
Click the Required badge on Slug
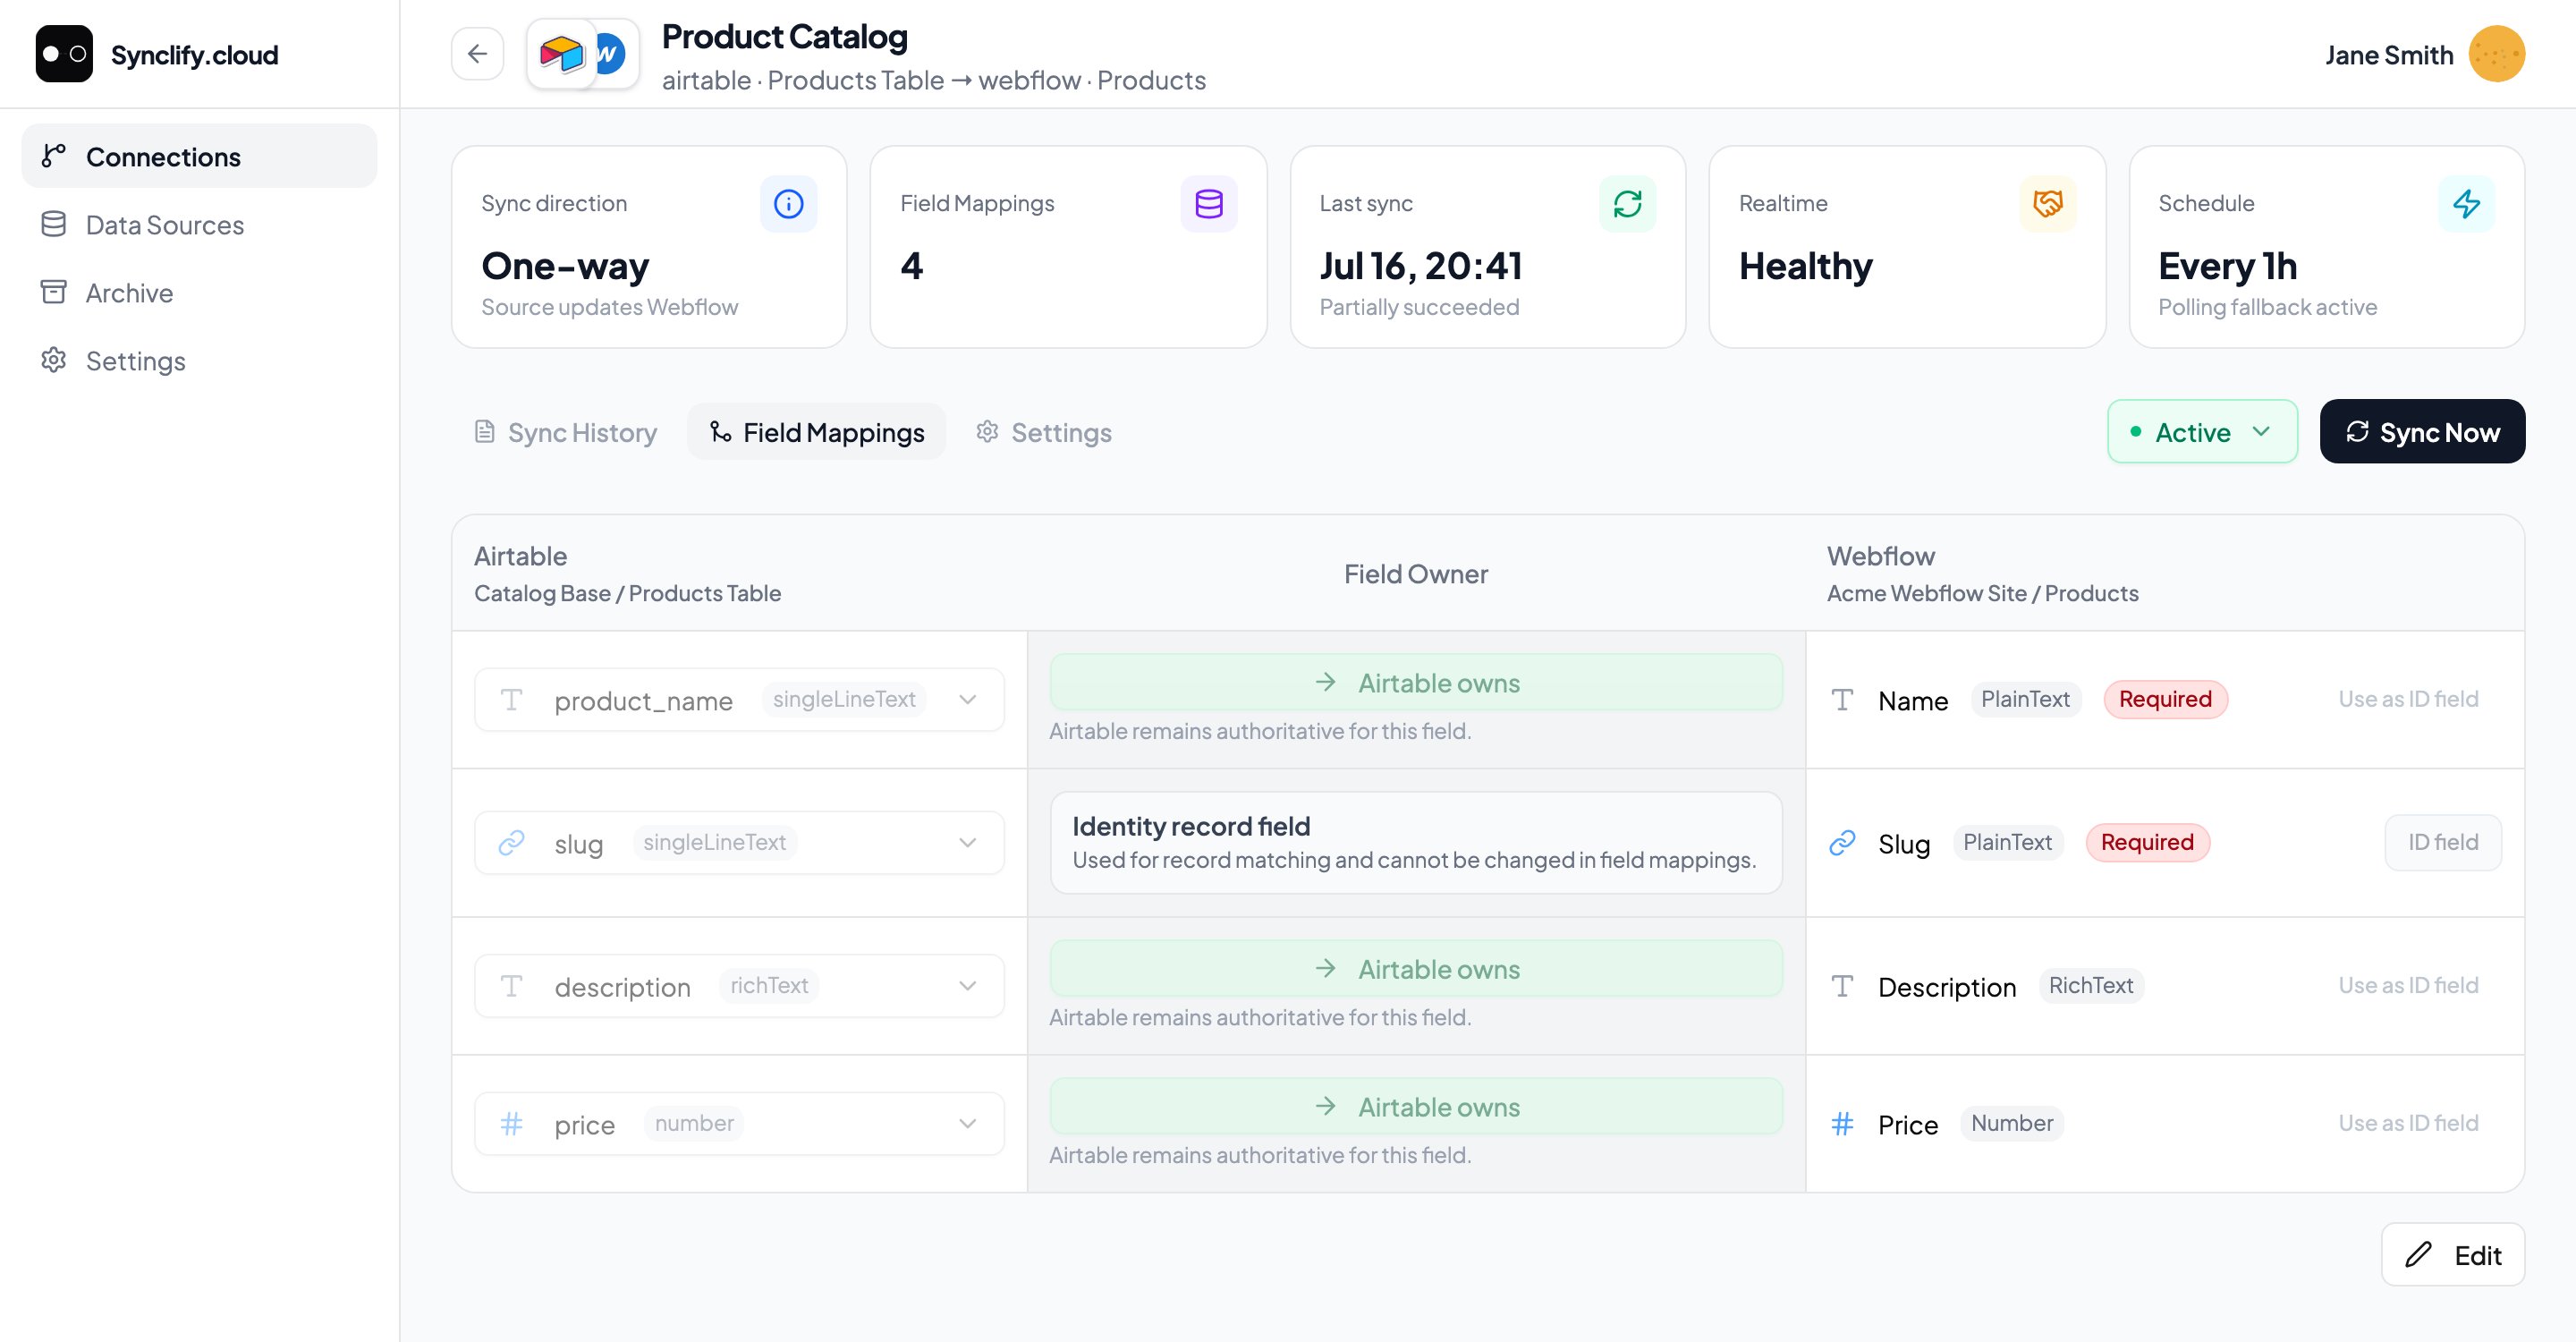[2147, 843]
